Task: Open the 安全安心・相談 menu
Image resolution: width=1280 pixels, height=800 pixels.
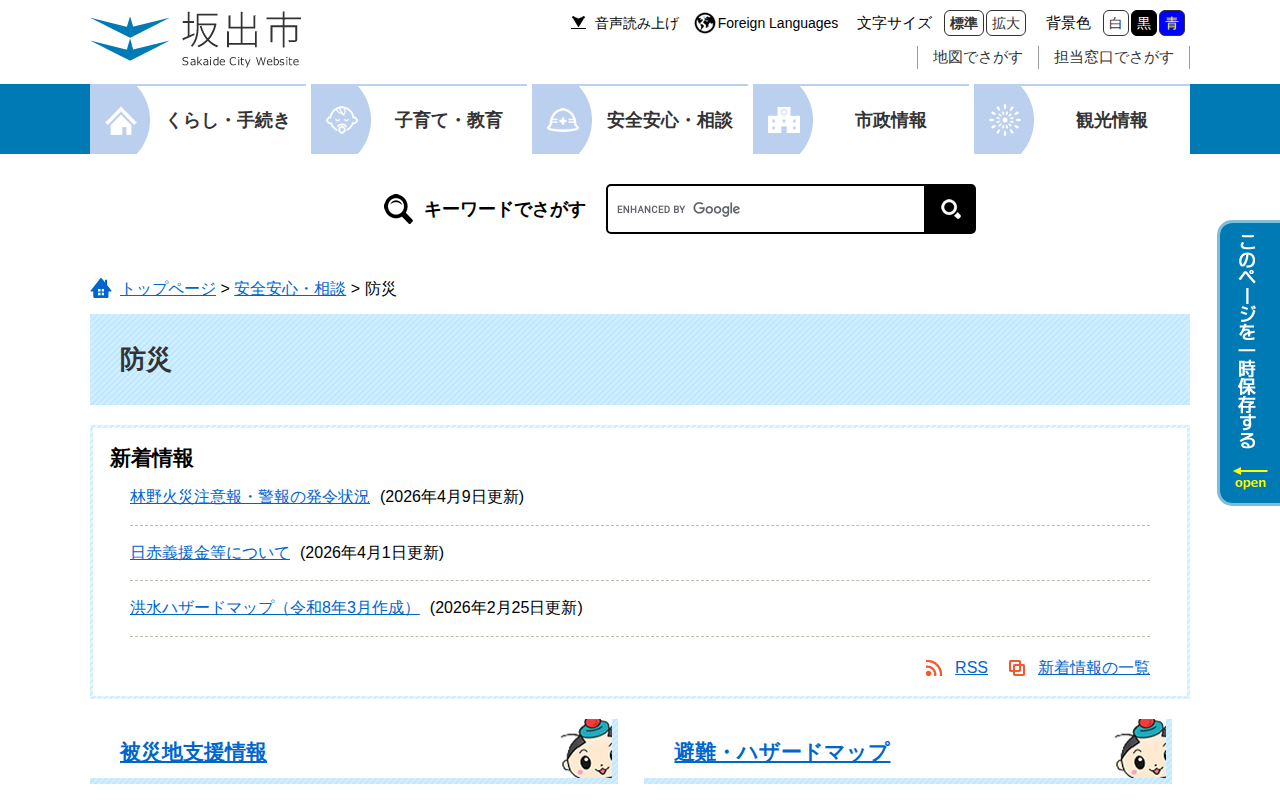Action: pos(640,120)
